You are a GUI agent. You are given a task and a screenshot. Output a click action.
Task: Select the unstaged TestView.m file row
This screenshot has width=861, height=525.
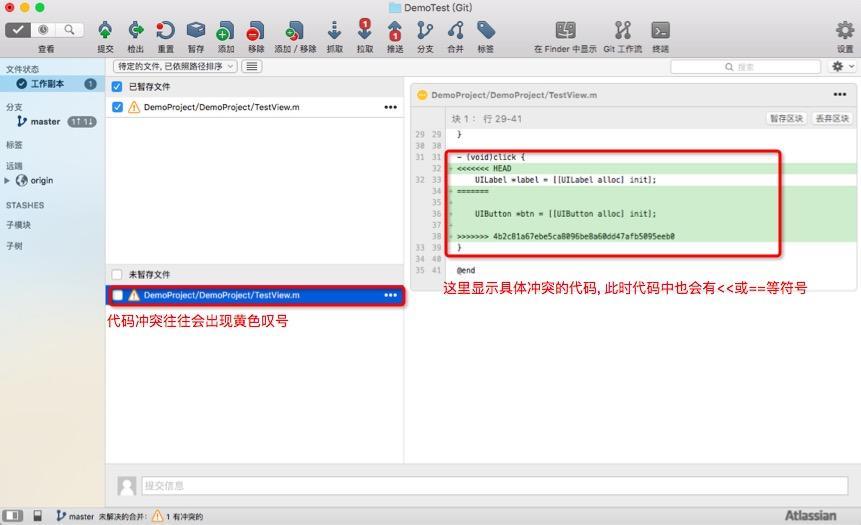pos(255,295)
